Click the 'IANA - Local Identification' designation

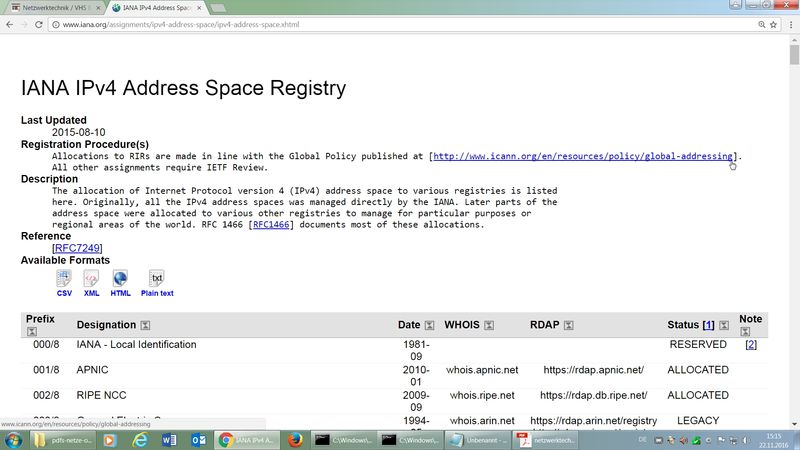click(x=136, y=344)
